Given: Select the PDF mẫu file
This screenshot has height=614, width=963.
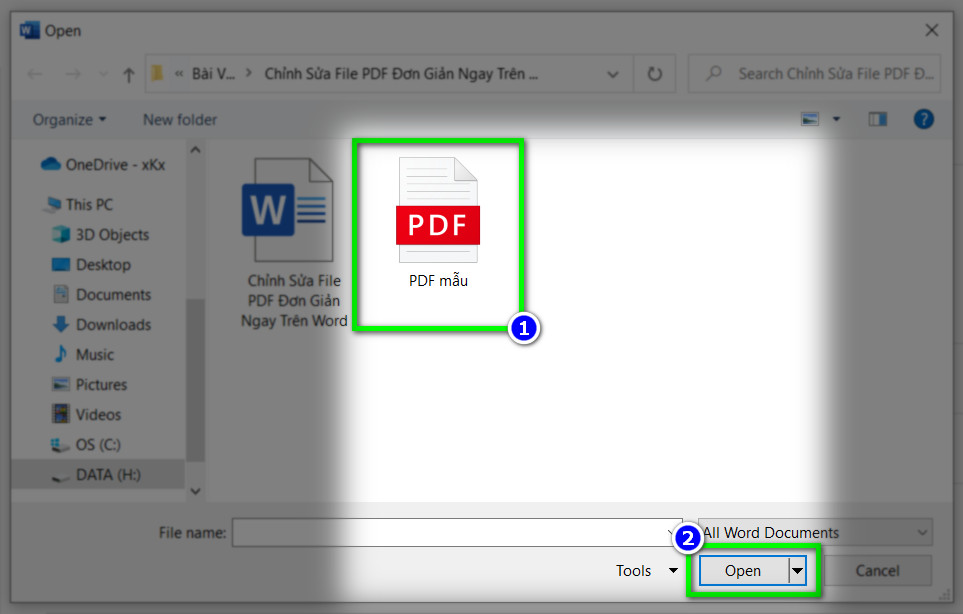Looking at the screenshot, I should [x=438, y=222].
